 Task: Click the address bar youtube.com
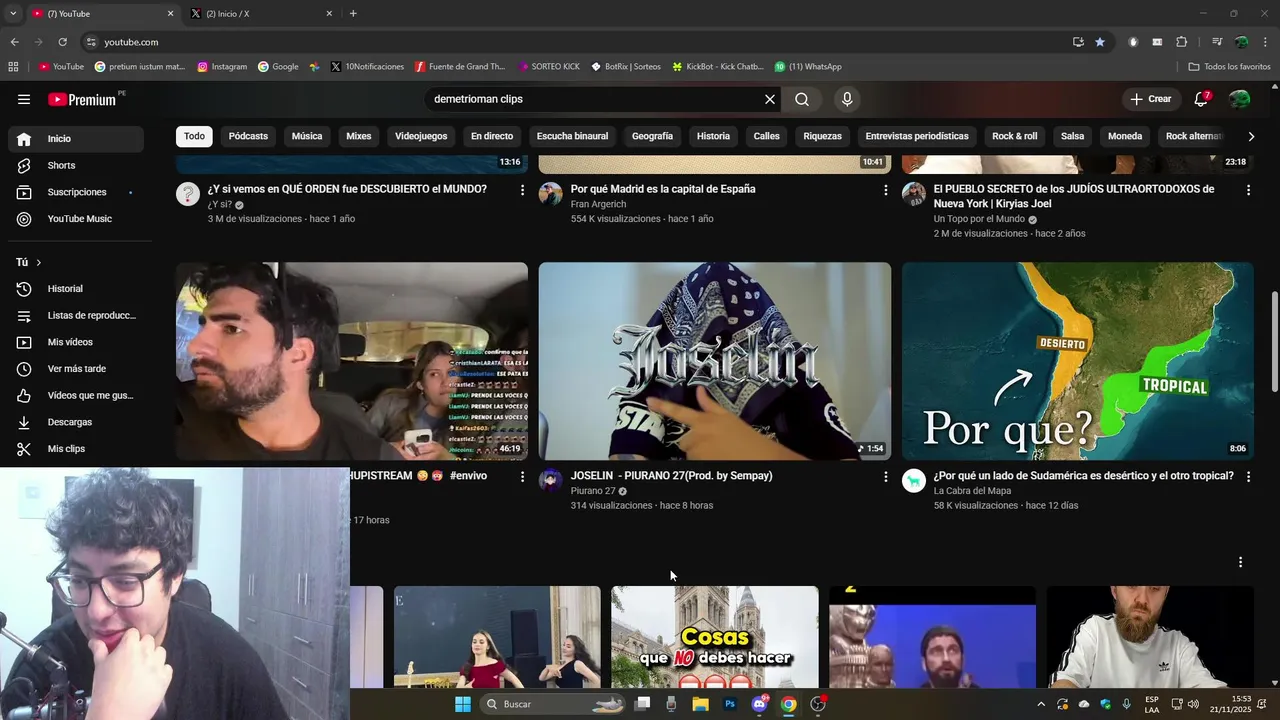(x=131, y=42)
